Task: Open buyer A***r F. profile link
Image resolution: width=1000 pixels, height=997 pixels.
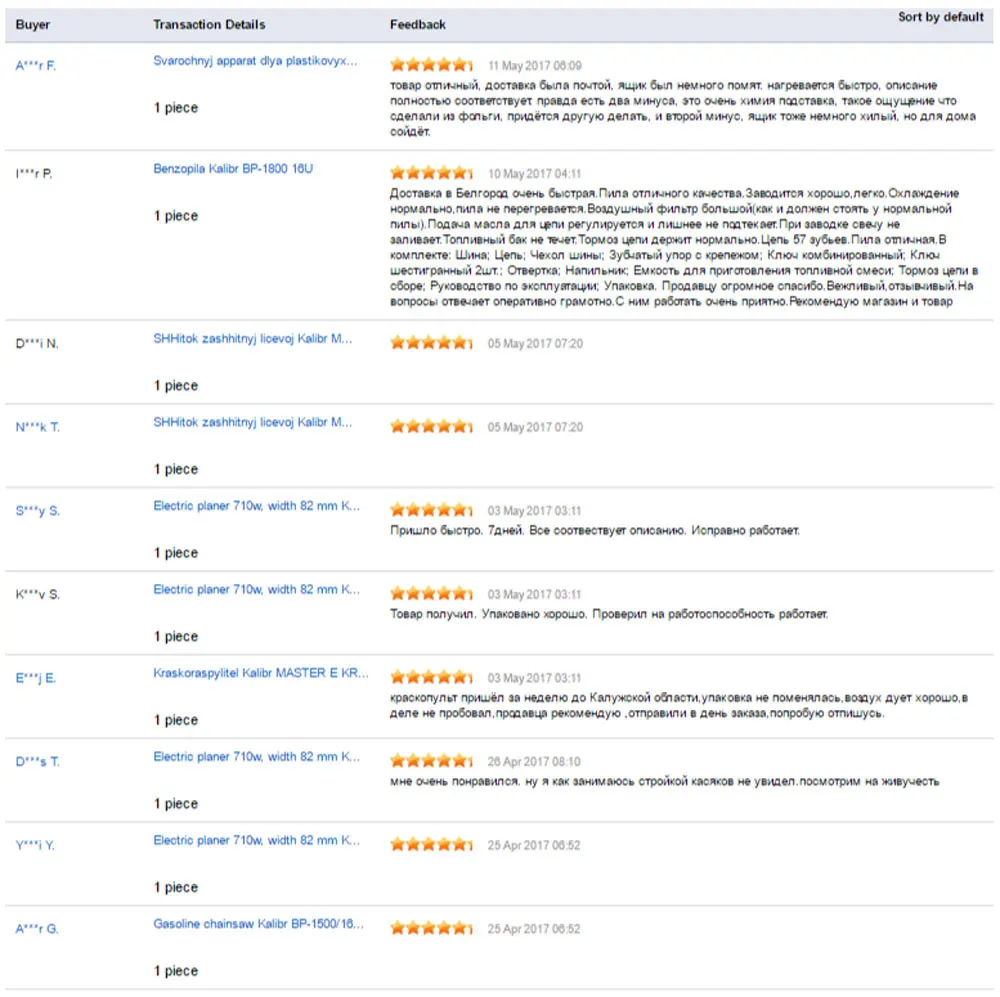Action: [36, 65]
